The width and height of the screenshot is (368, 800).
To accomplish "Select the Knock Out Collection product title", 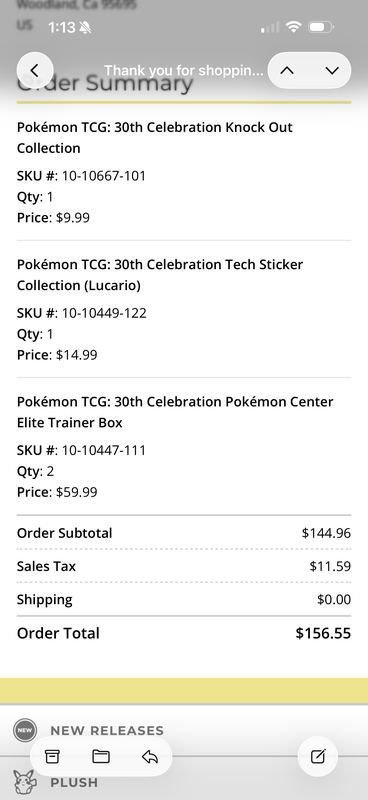I will coord(155,137).
